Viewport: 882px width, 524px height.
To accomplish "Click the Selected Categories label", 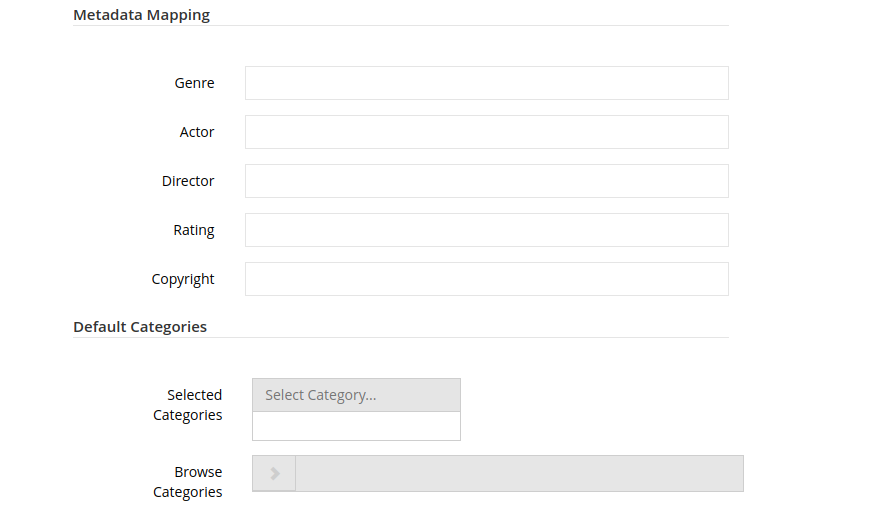I will click(x=187, y=405).
